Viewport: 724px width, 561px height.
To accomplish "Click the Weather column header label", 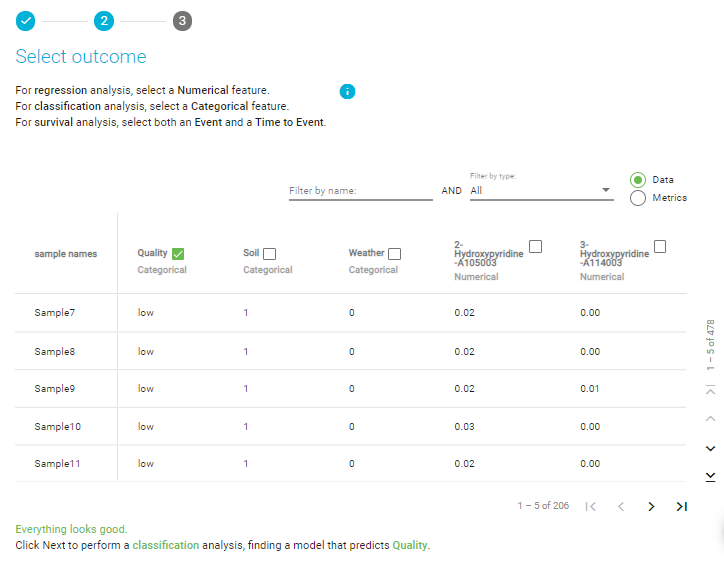I will [366, 253].
